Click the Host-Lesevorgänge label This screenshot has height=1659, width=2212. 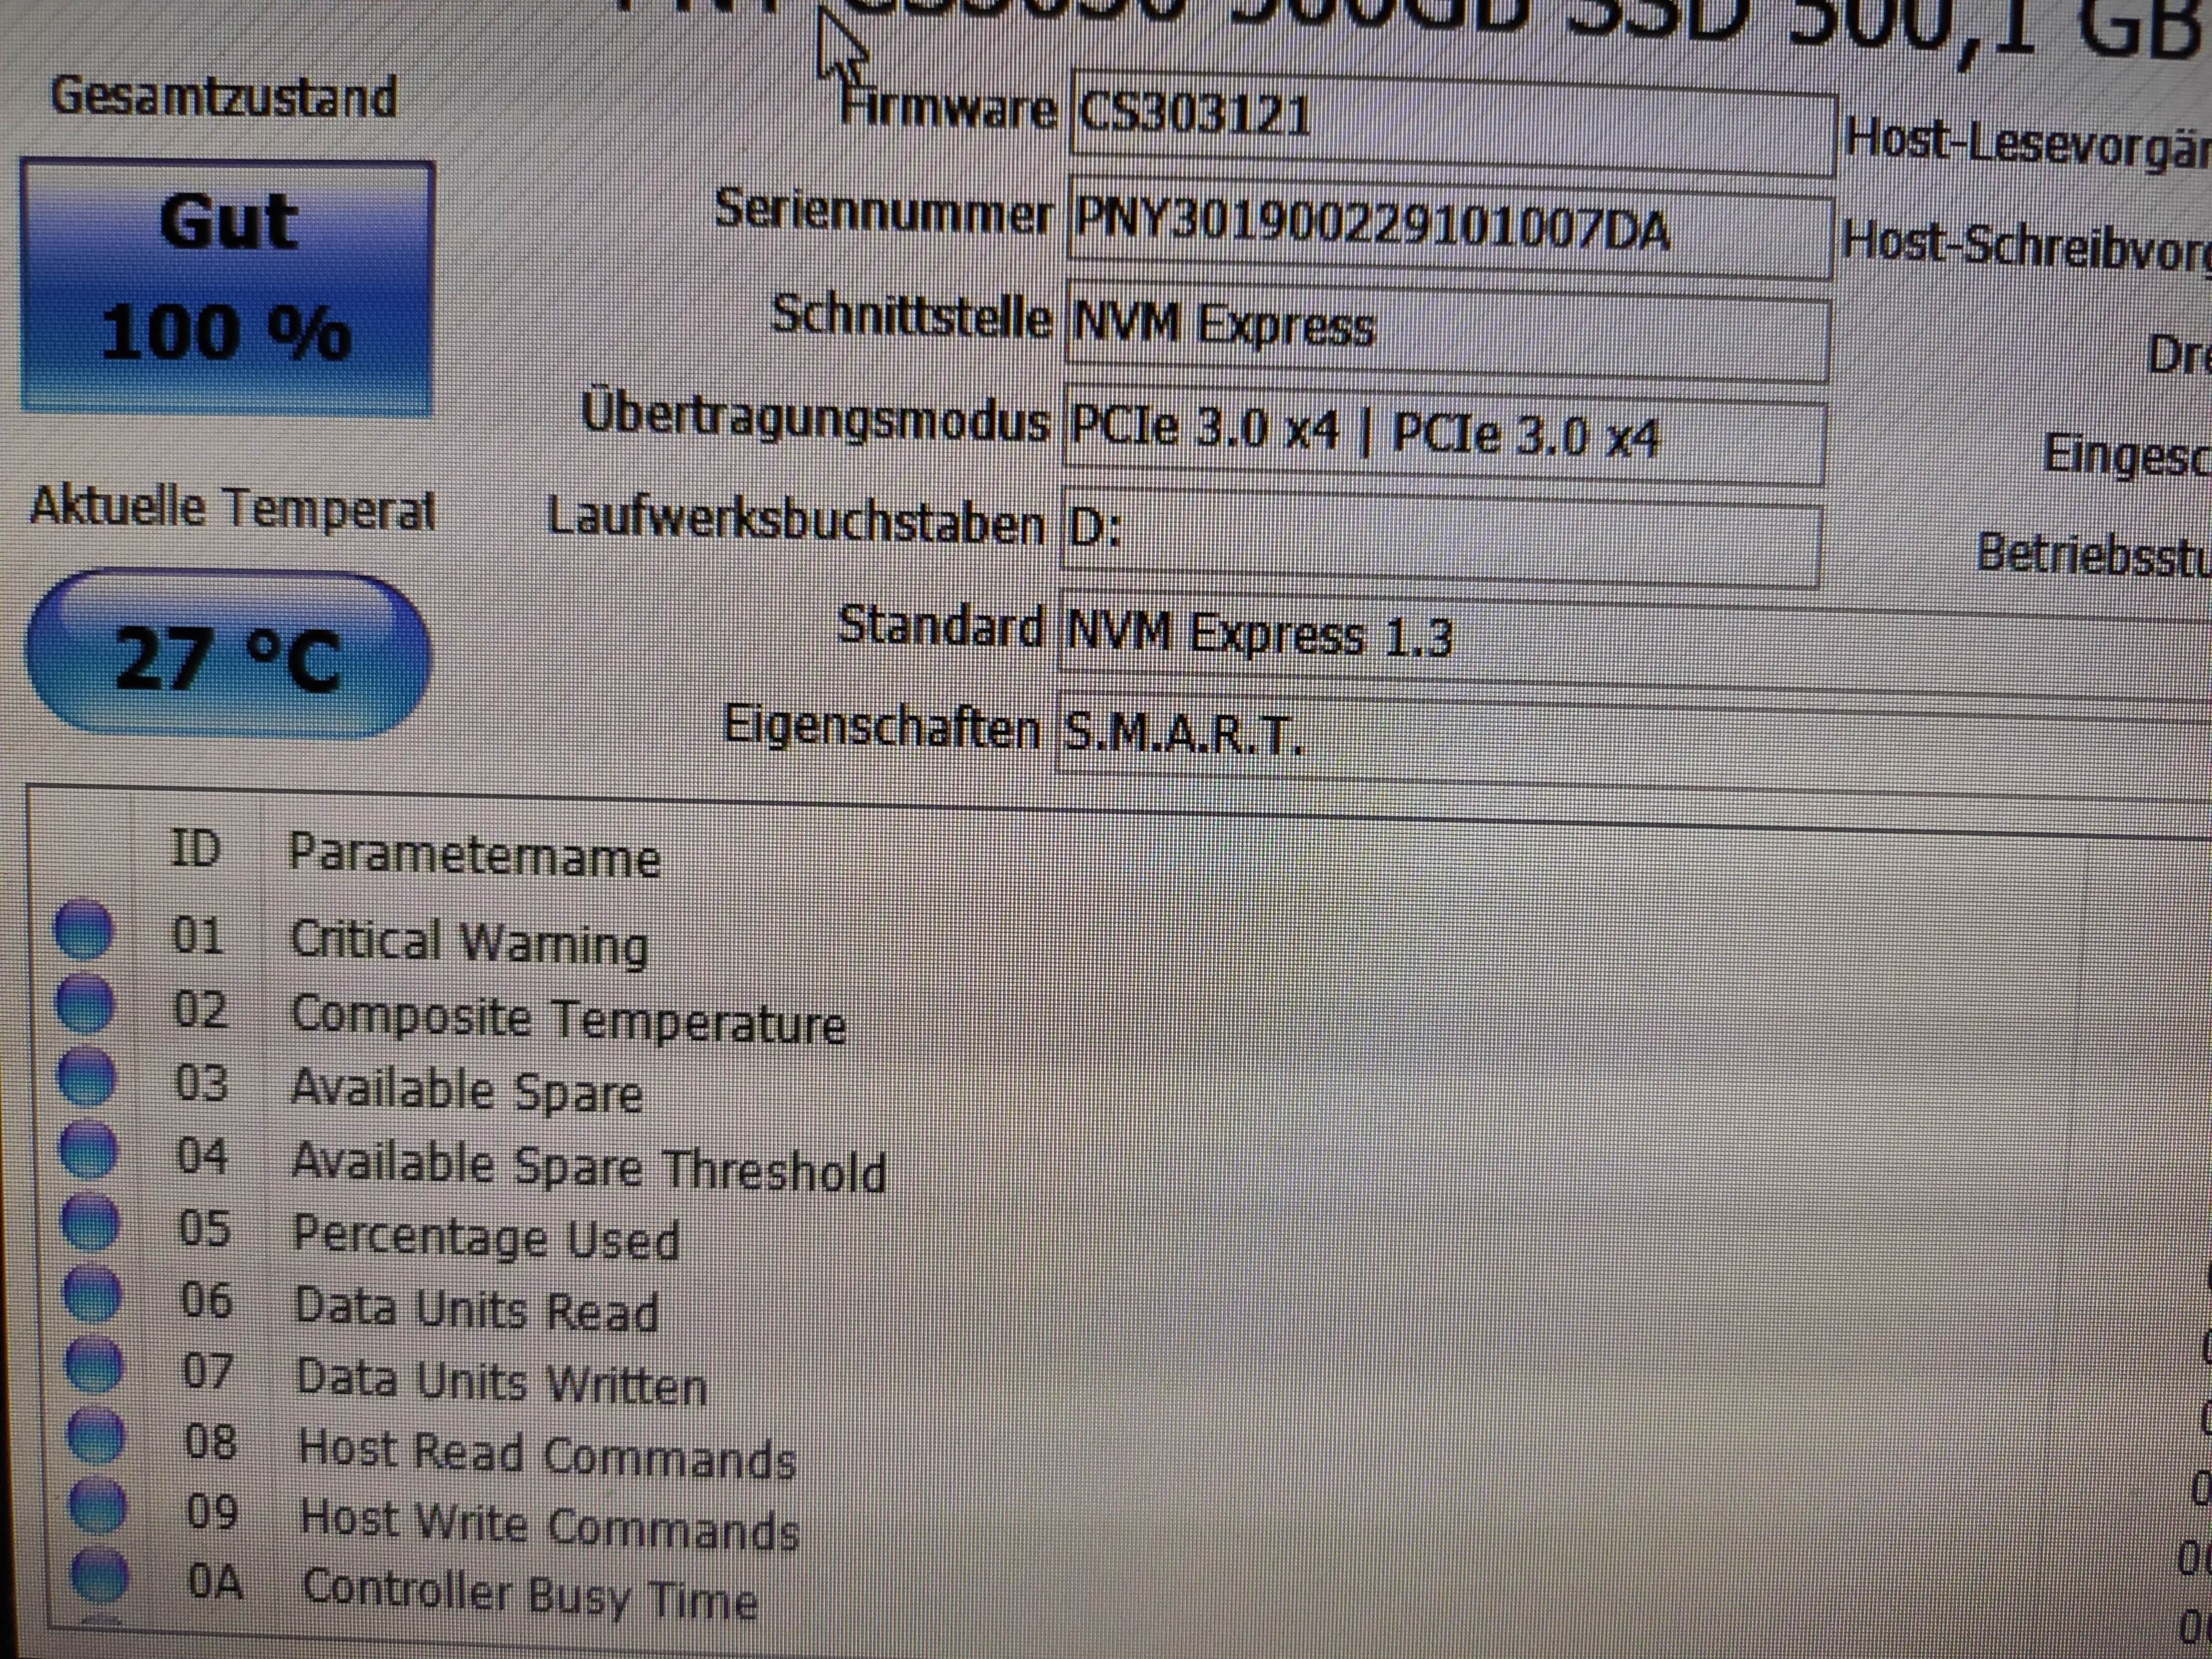(2028, 144)
